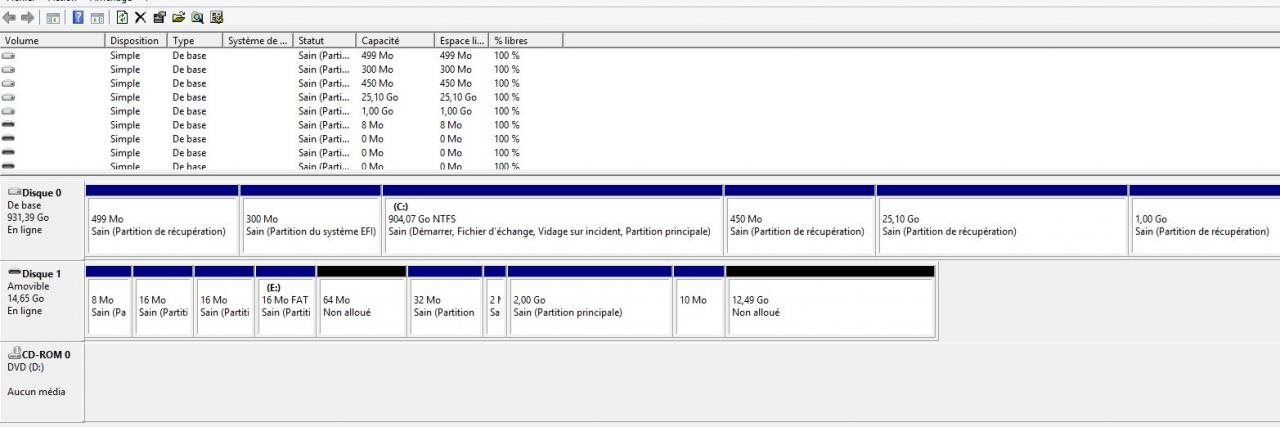Click the black X delete icon

pos(141,18)
